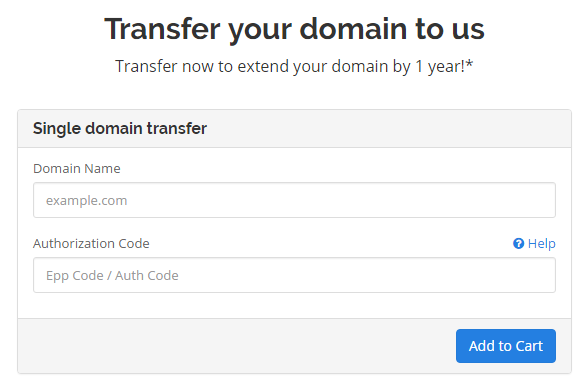The image size is (588, 392).
Task: Focus the Domain Name input field
Action: point(294,200)
